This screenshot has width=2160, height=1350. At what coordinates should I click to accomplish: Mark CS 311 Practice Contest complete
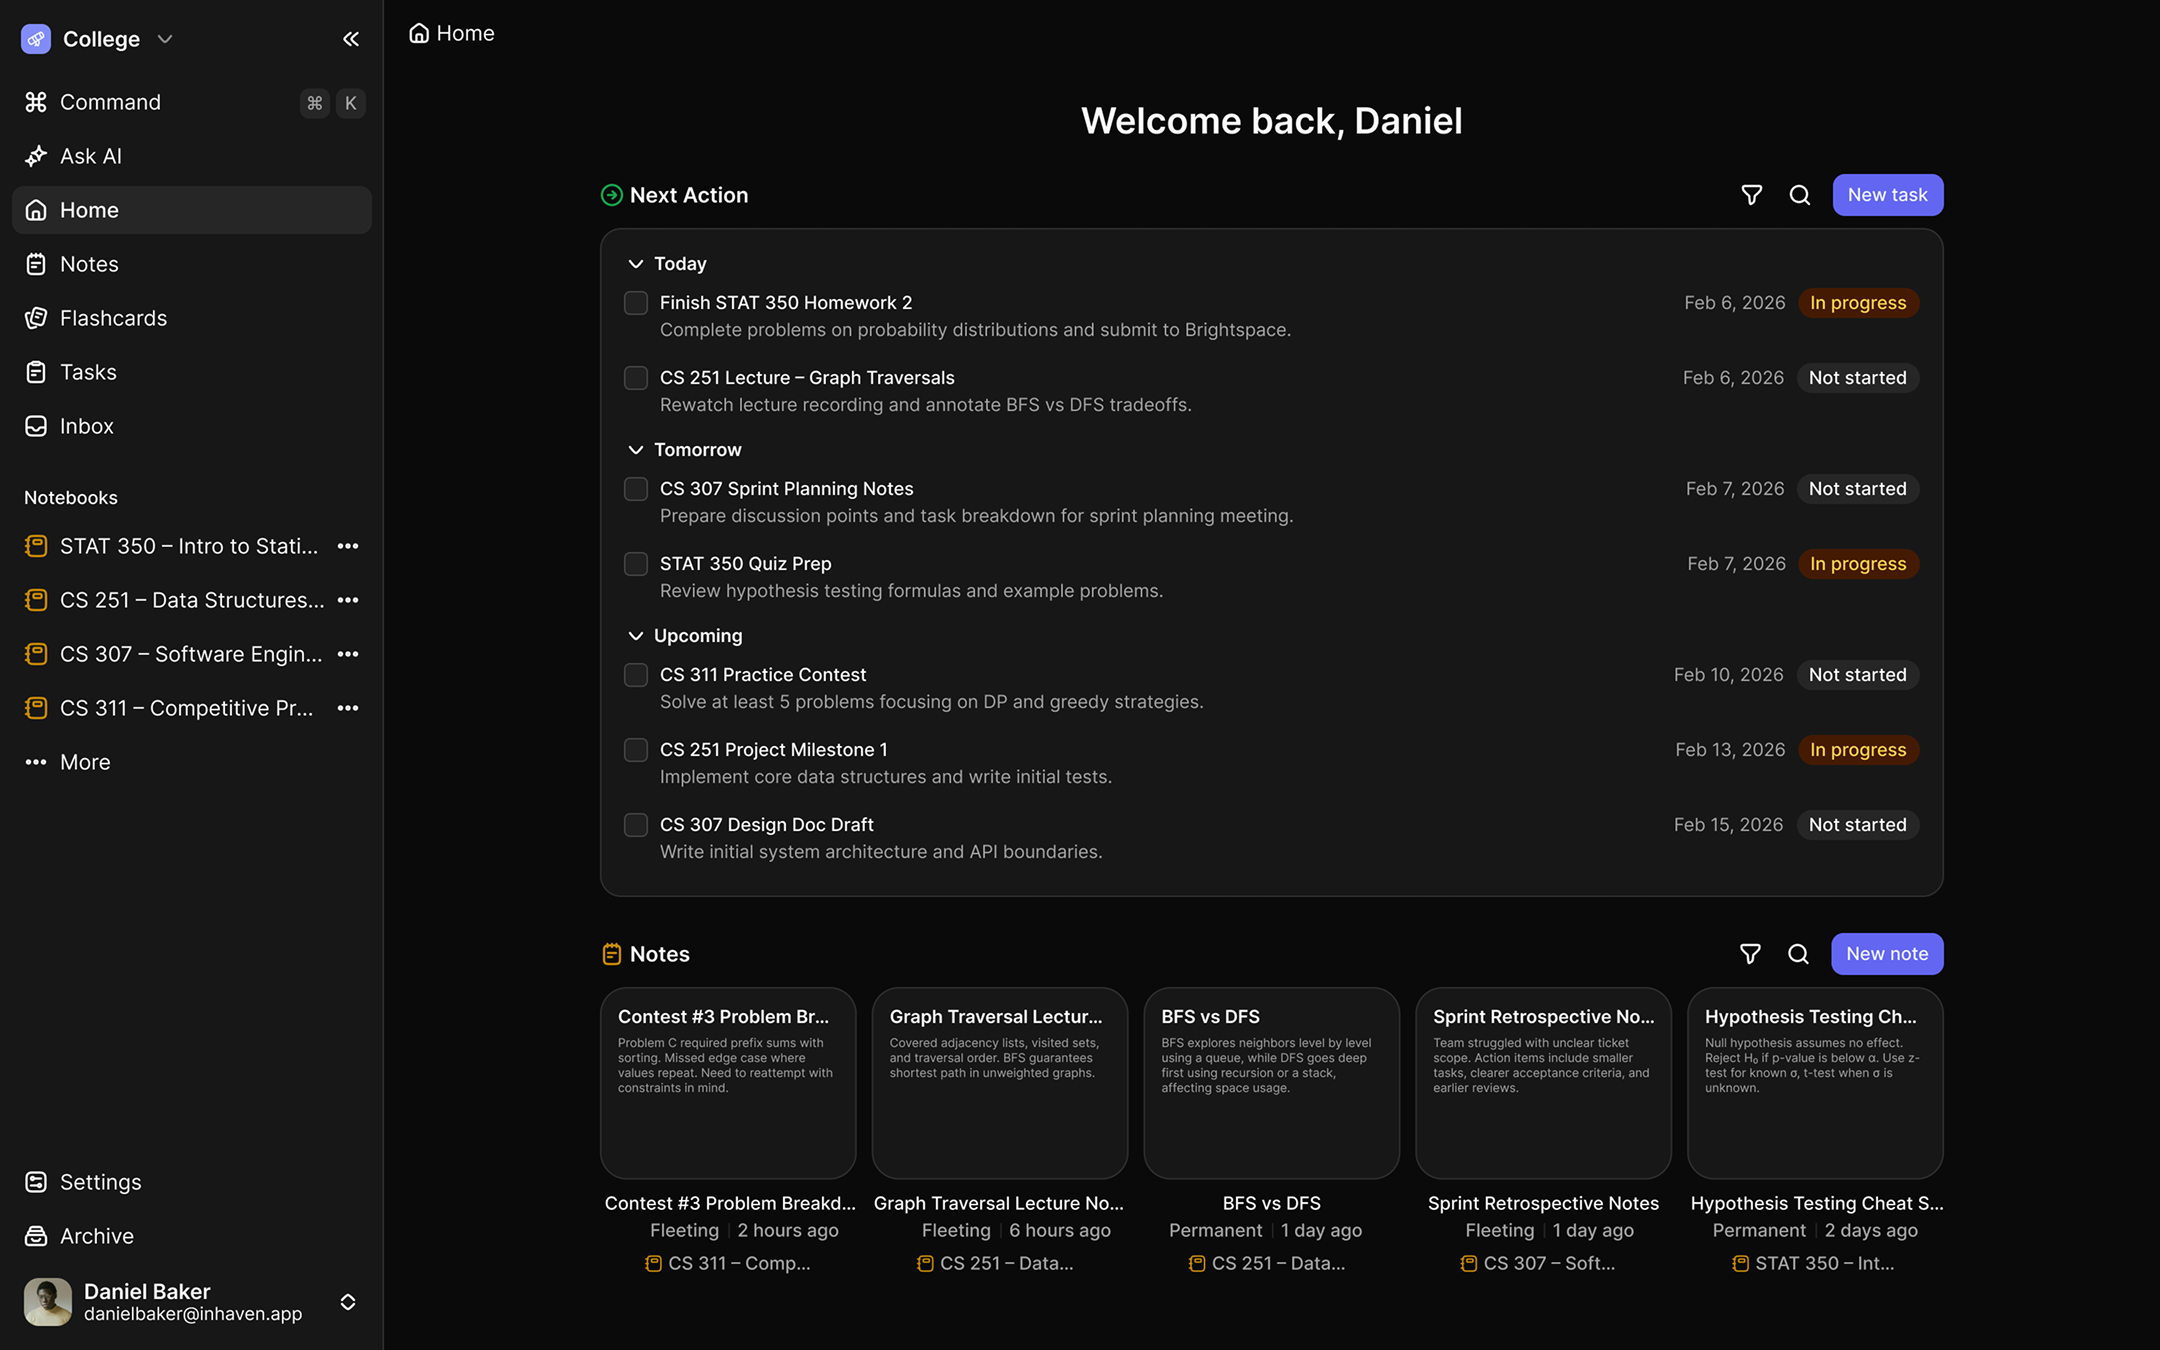(x=636, y=675)
